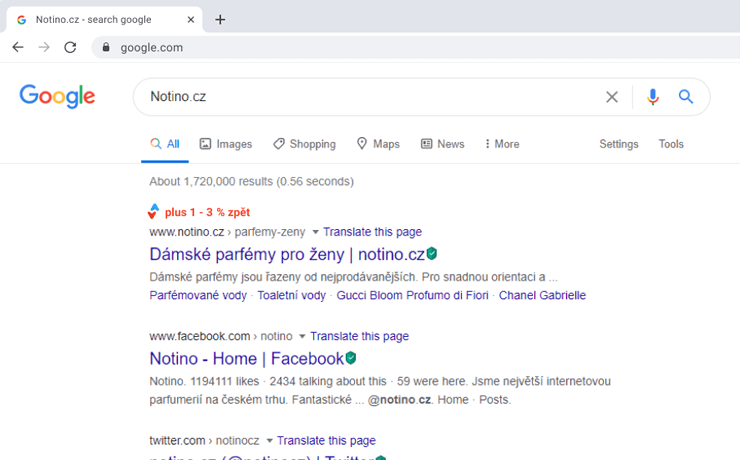Open the Toaletní vody sitelink

292,295
